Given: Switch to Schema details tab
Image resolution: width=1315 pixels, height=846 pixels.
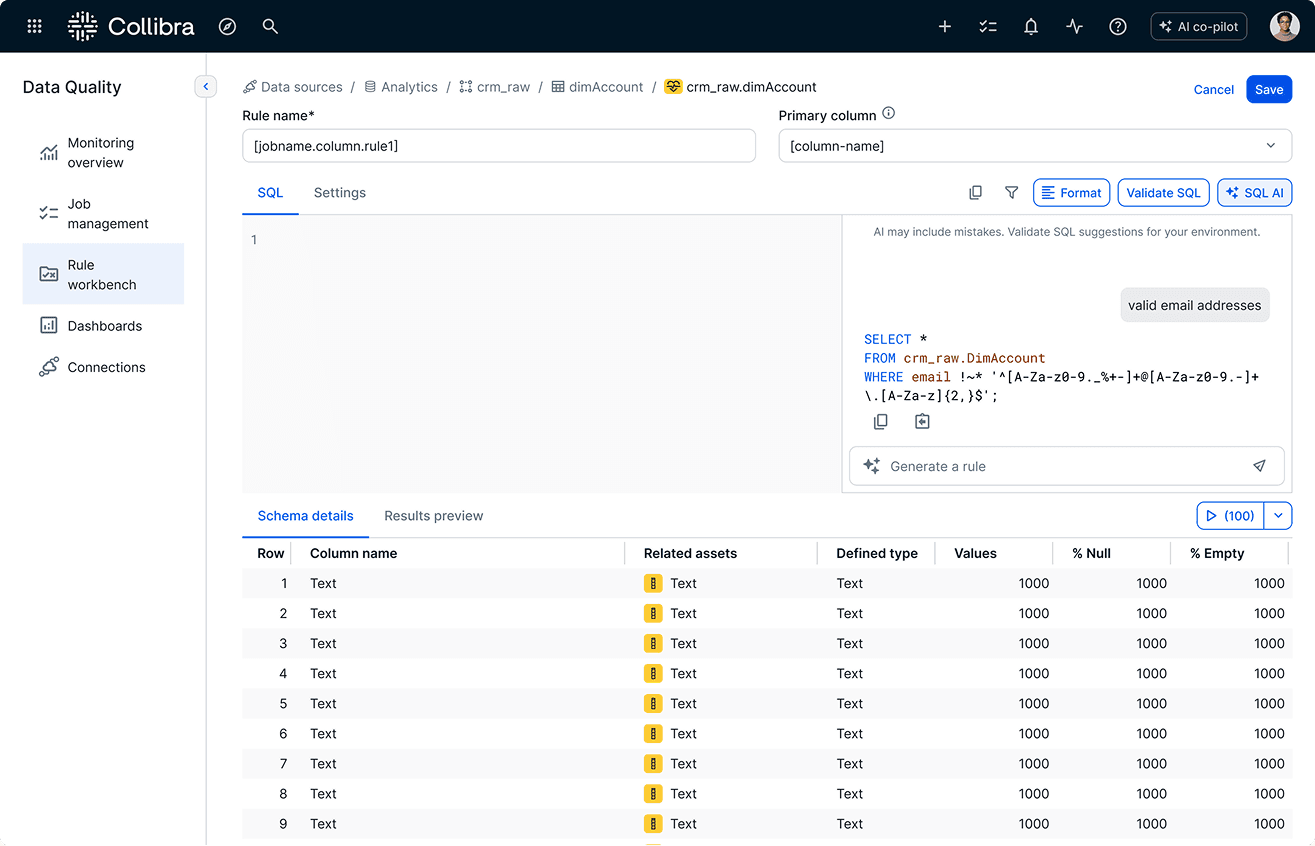Looking at the screenshot, I should pyautogui.click(x=305, y=516).
